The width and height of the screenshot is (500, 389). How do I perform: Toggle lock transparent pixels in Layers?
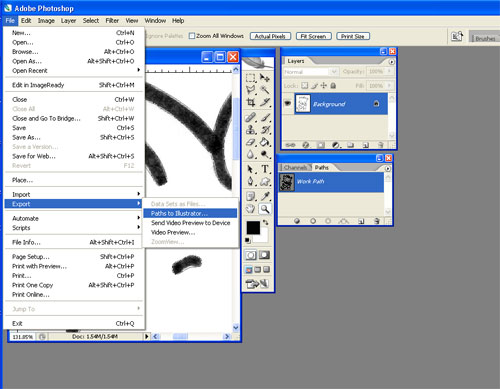(x=304, y=85)
